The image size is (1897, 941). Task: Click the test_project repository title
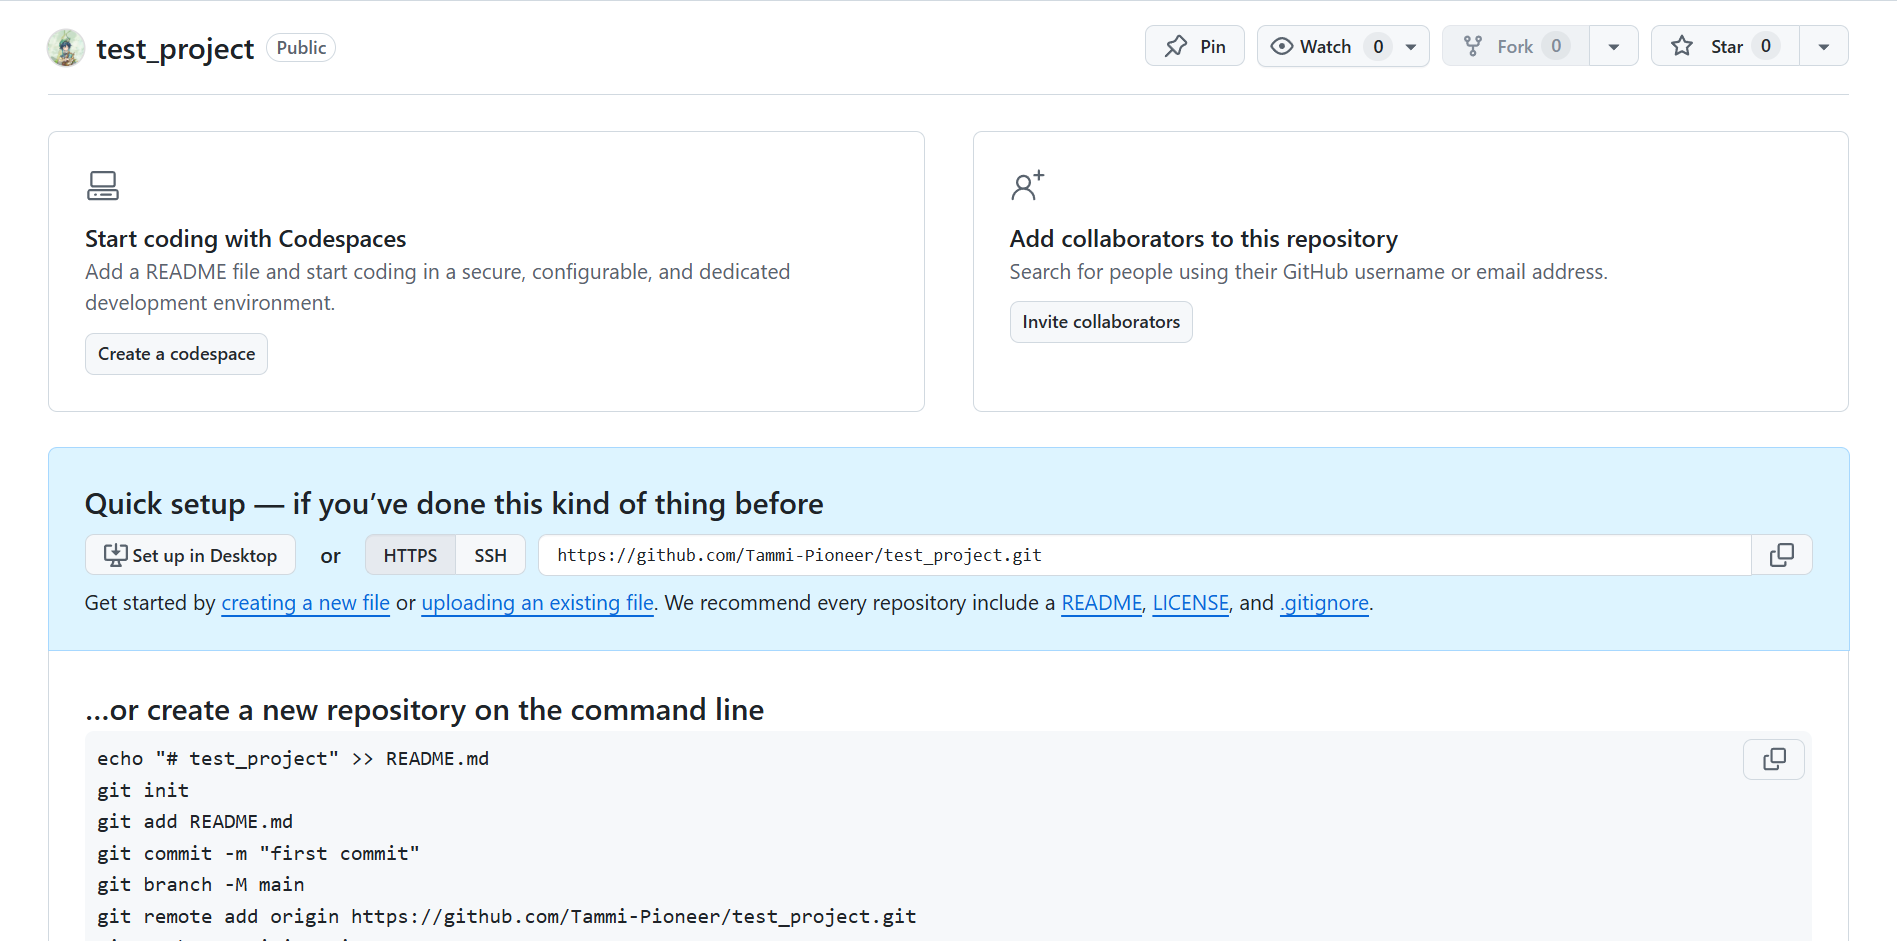click(175, 49)
